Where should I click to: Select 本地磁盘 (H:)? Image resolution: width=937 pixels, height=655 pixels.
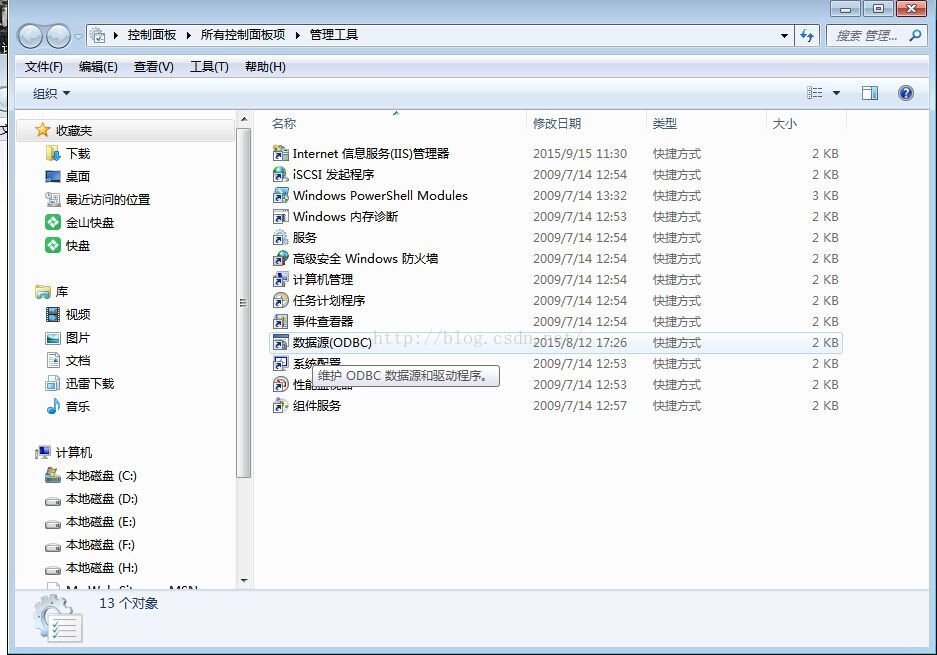click(x=92, y=568)
